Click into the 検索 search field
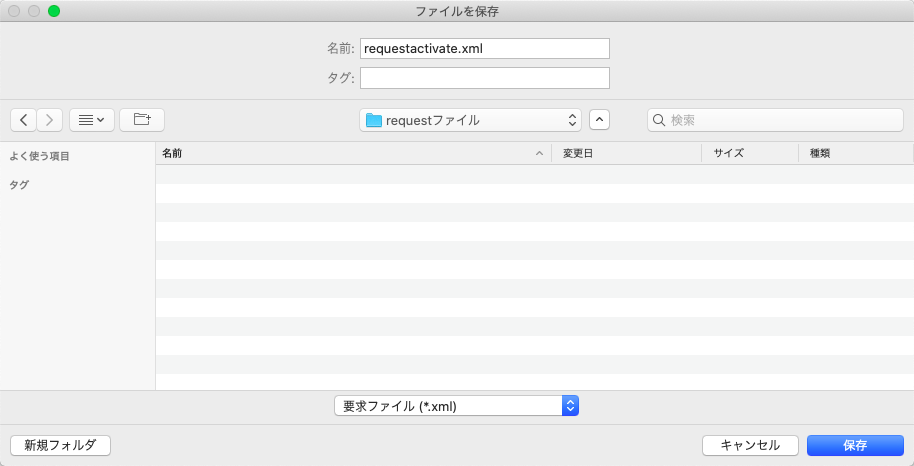The width and height of the screenshot is (914, 466). click(x=775, y=120)
